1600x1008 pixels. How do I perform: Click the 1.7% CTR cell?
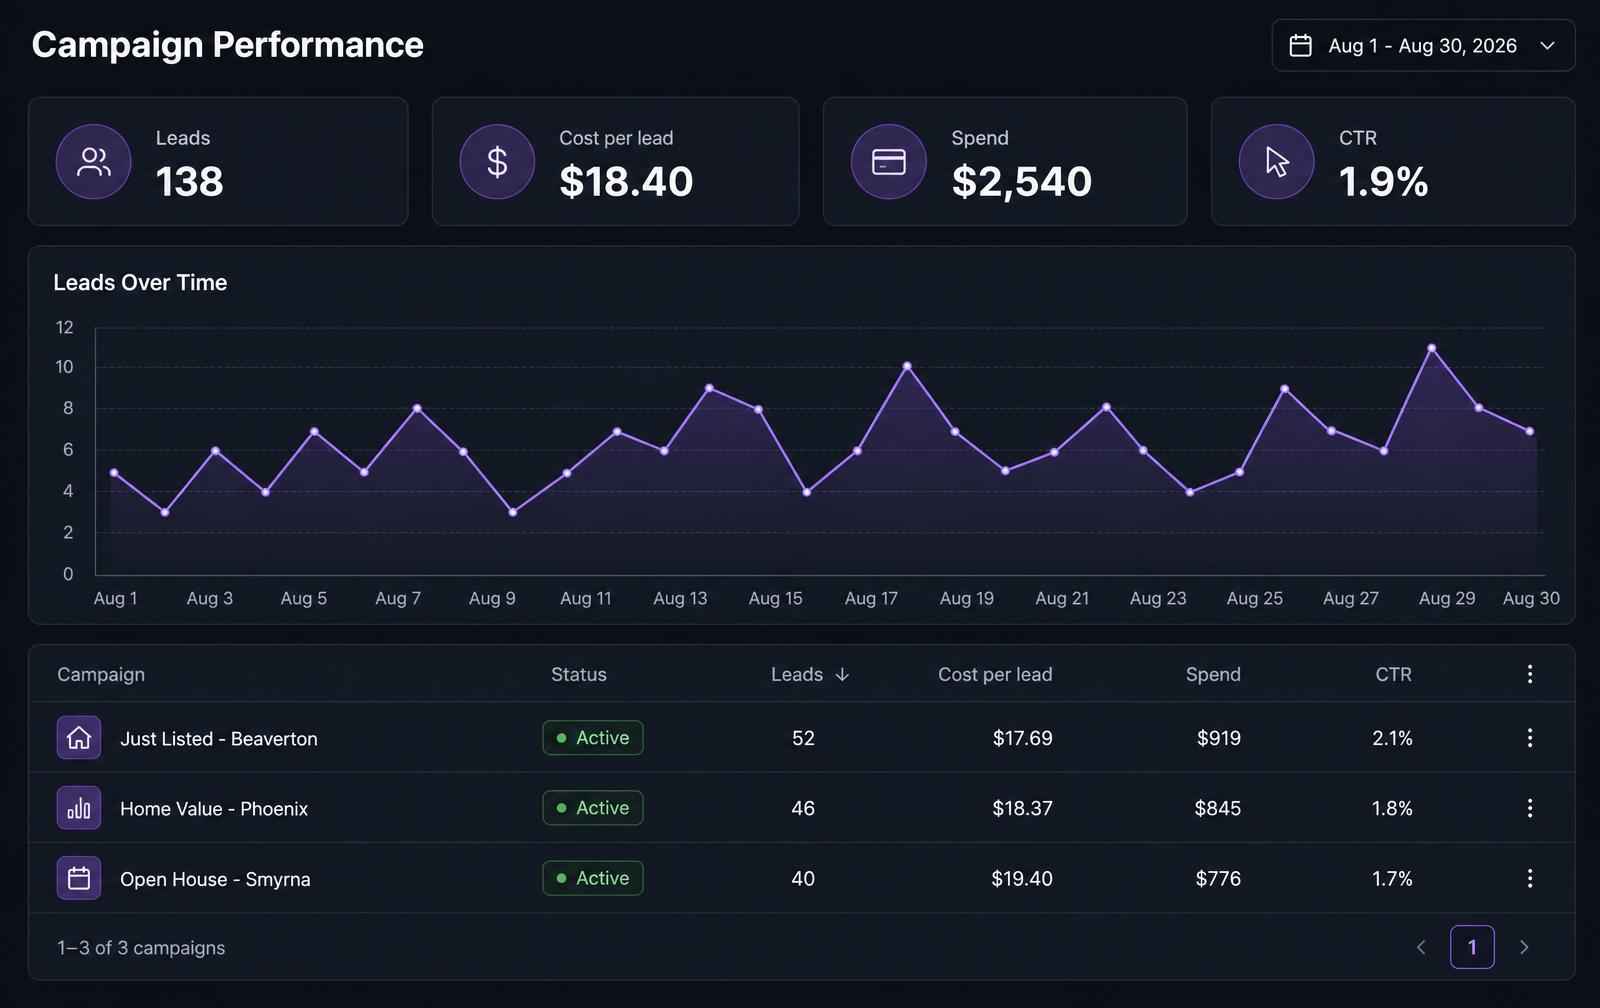pos(1392,878)
